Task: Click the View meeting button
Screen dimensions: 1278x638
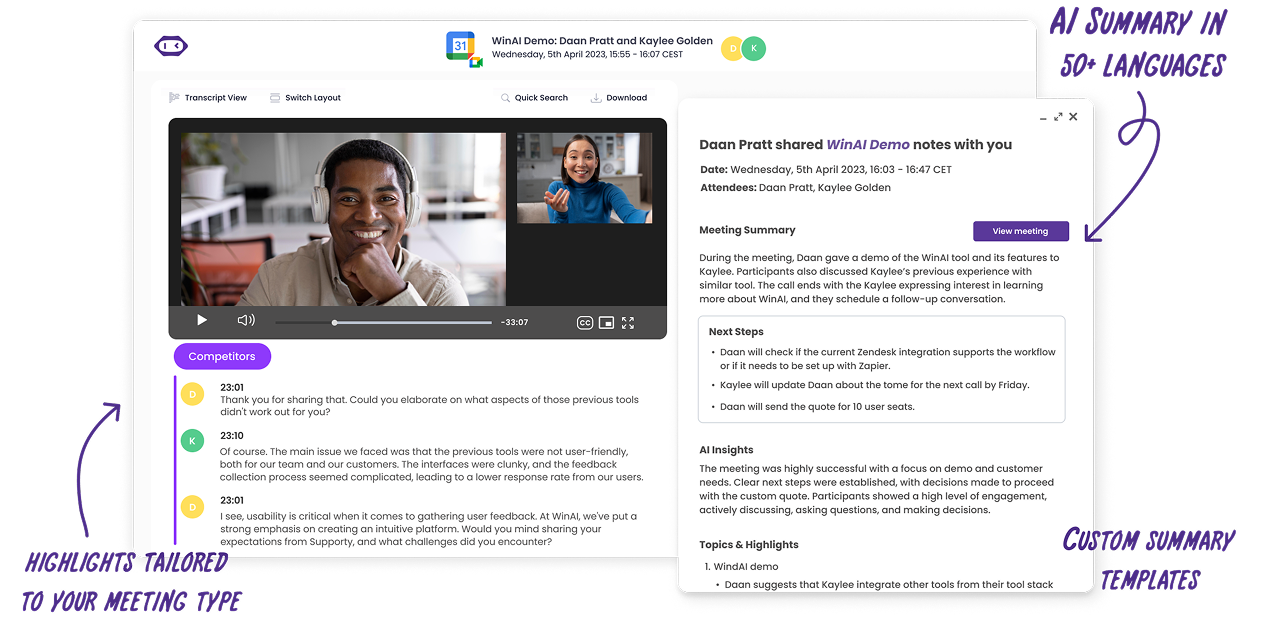Action: pyautogui.click(x=1021, y=231)
